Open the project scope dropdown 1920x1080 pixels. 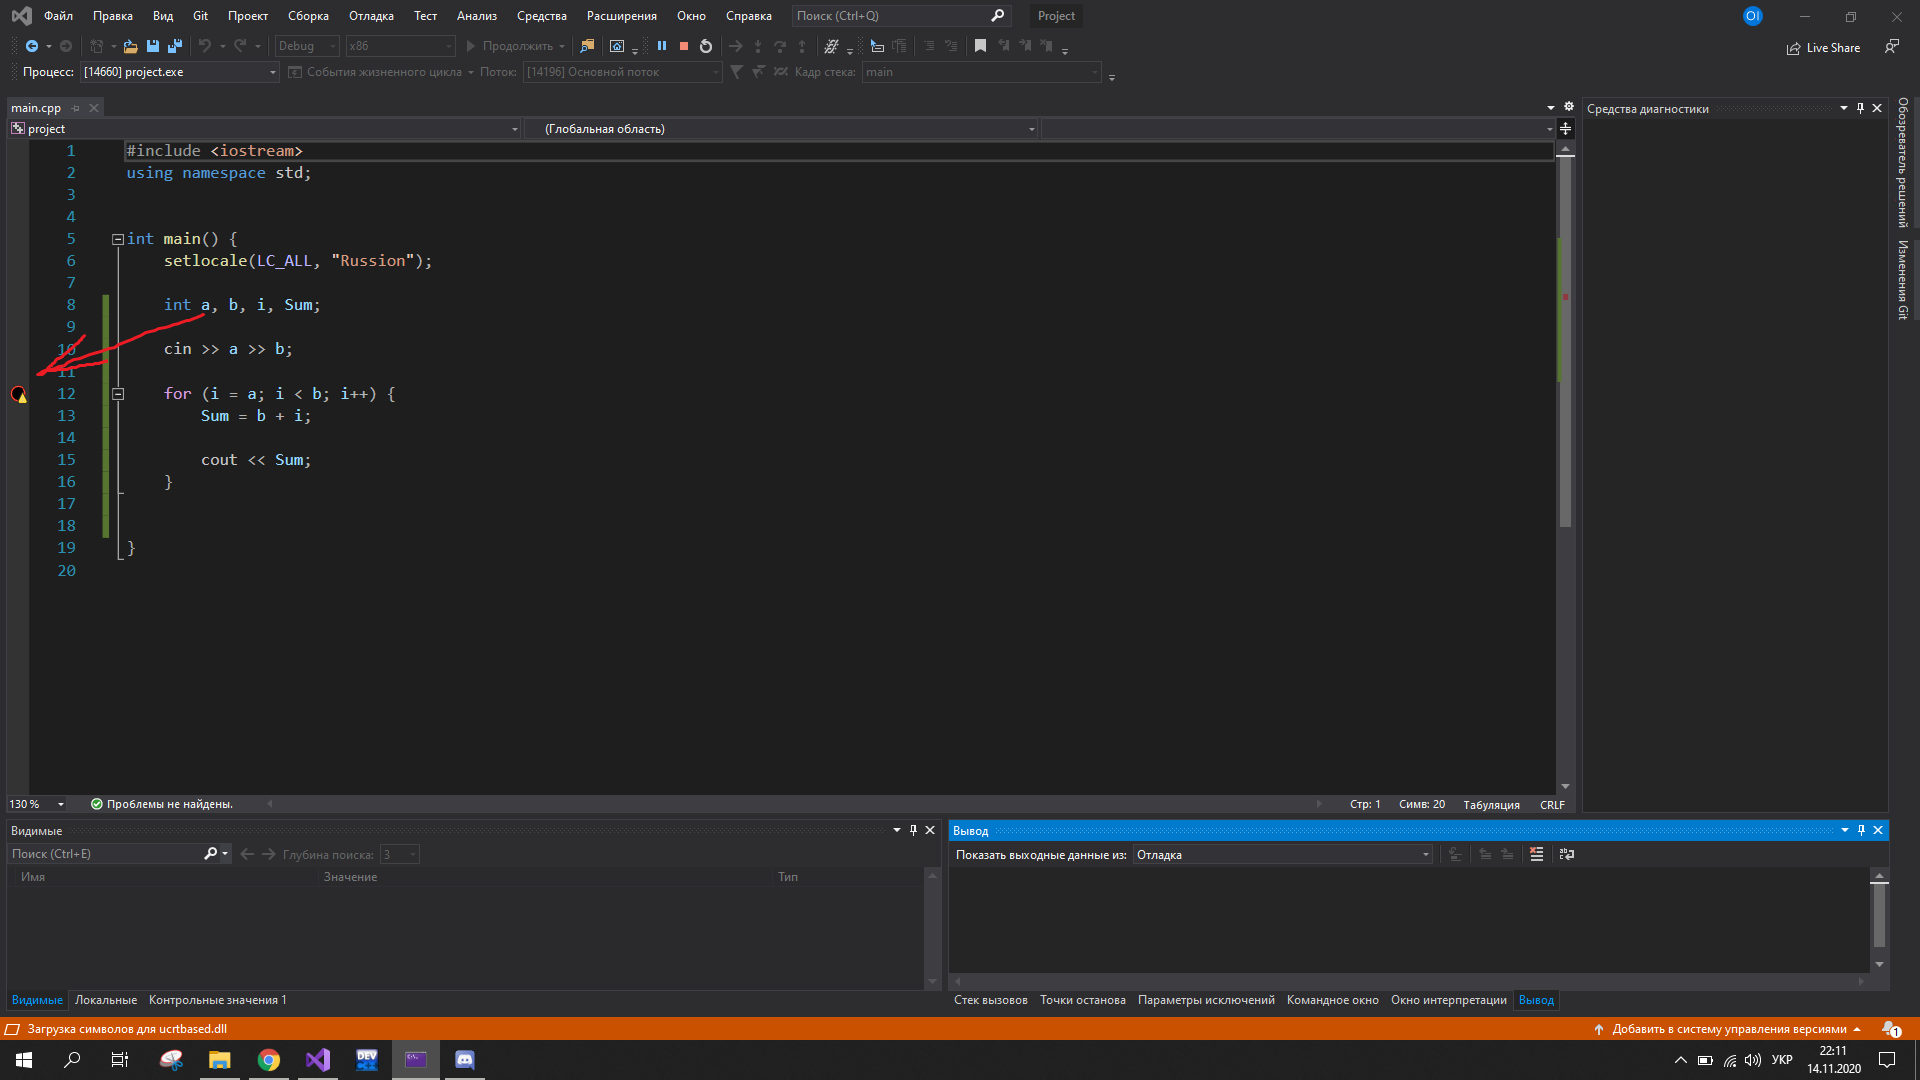tap(265, 129)
